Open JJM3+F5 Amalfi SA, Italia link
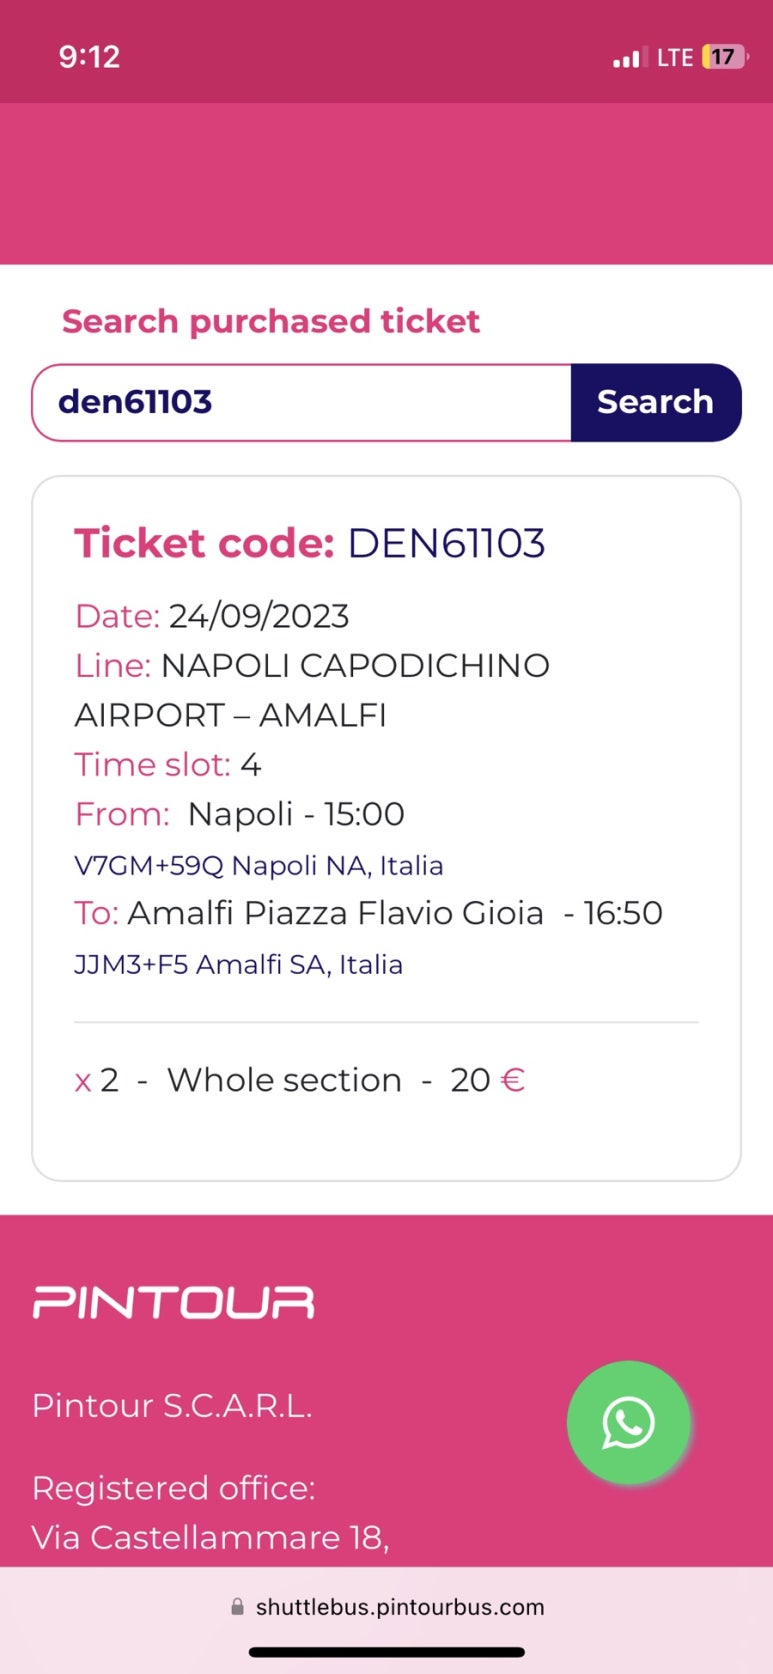773x1674 pixels. 239,964
